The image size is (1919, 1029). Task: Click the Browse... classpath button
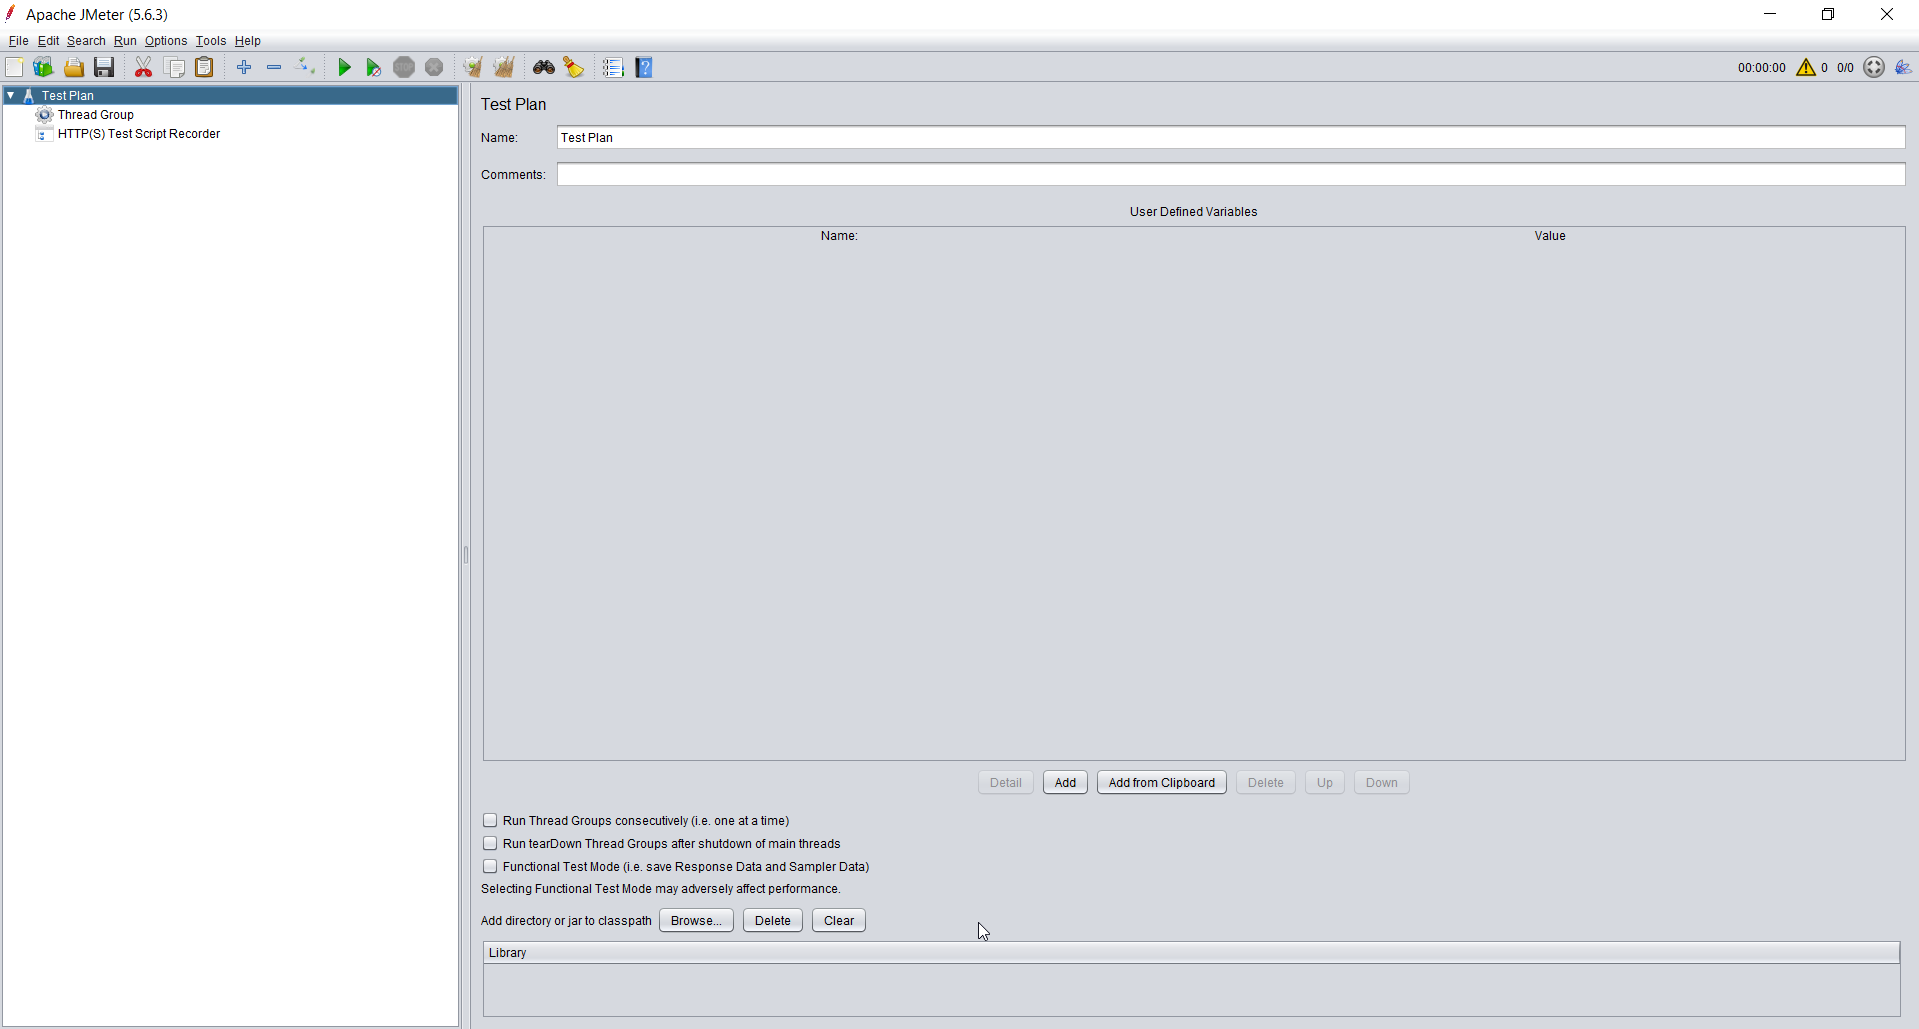pos(696,921)
